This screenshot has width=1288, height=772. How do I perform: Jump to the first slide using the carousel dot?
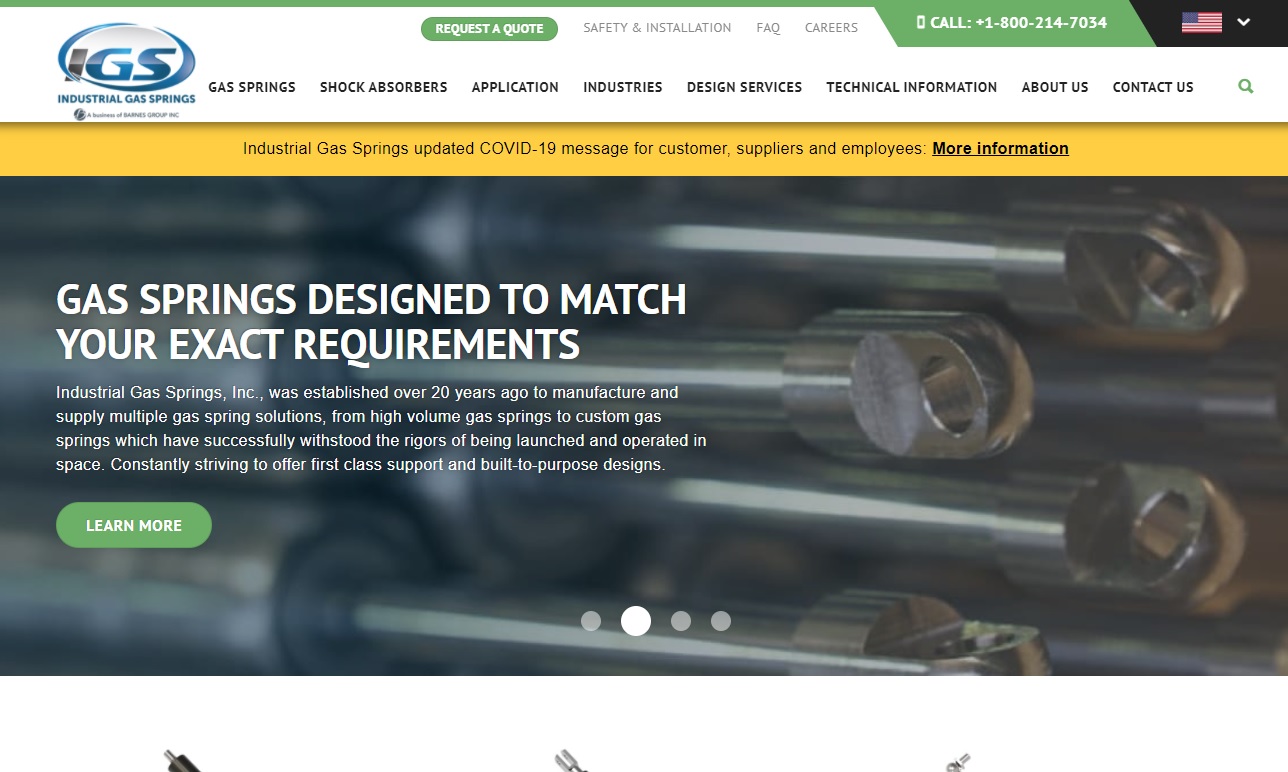point(591,621)
